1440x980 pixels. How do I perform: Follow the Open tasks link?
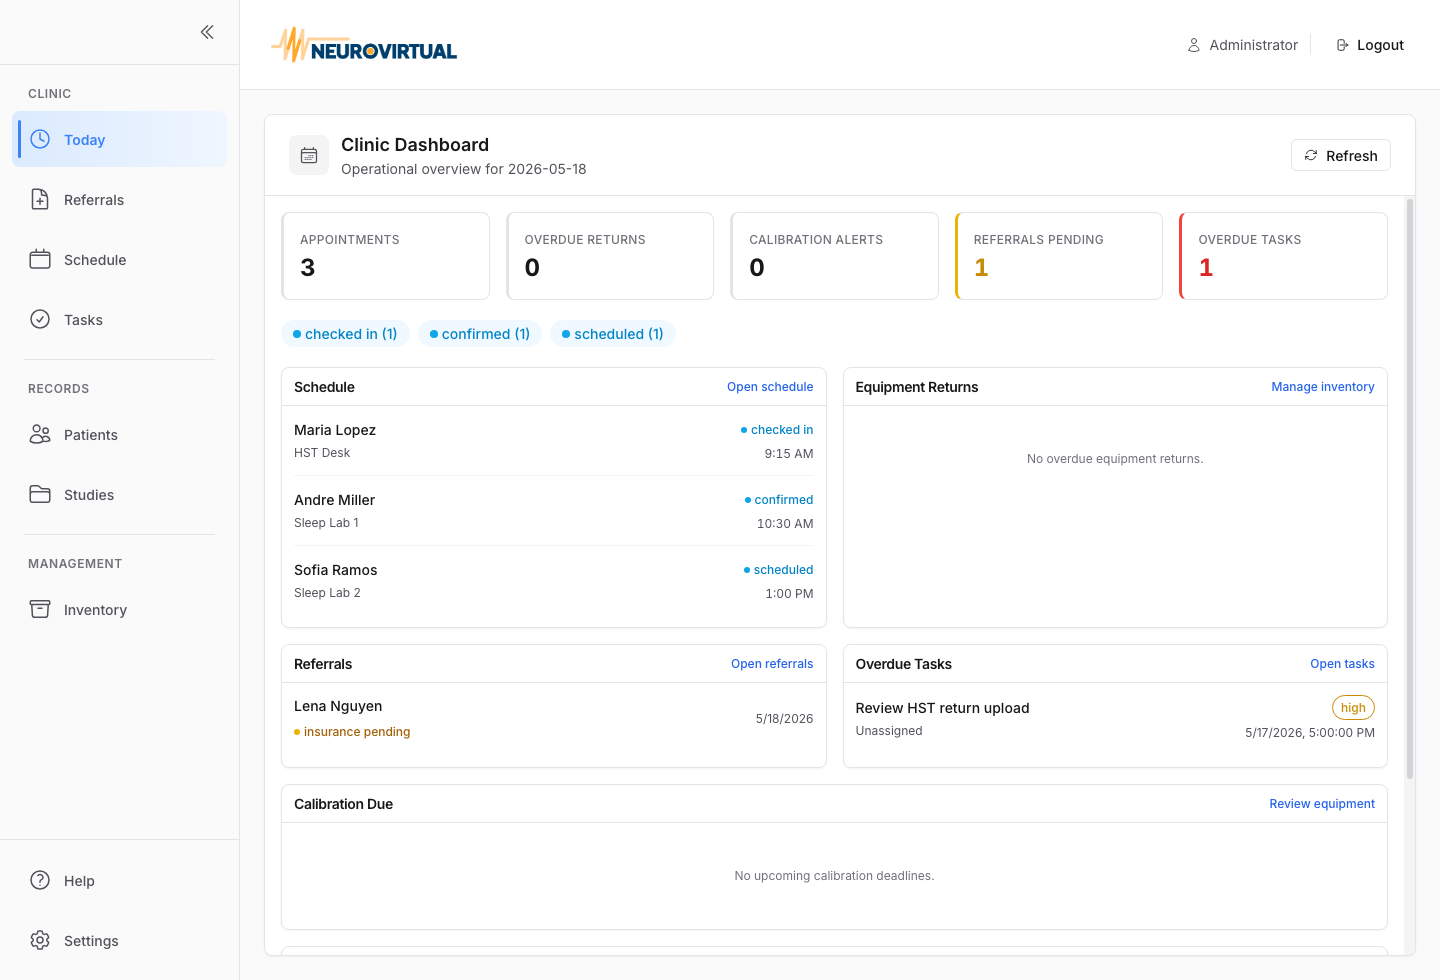point(1342,664)
